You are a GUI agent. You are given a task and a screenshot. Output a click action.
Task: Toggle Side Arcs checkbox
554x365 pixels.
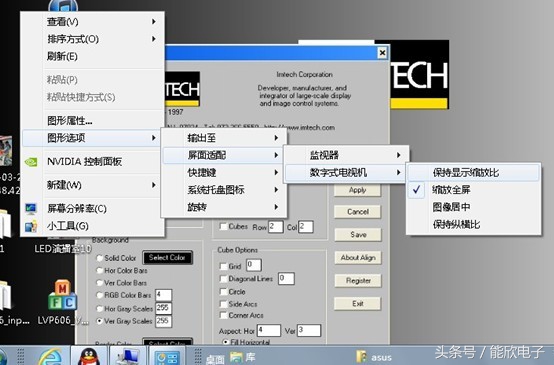(x=223, y=304)
